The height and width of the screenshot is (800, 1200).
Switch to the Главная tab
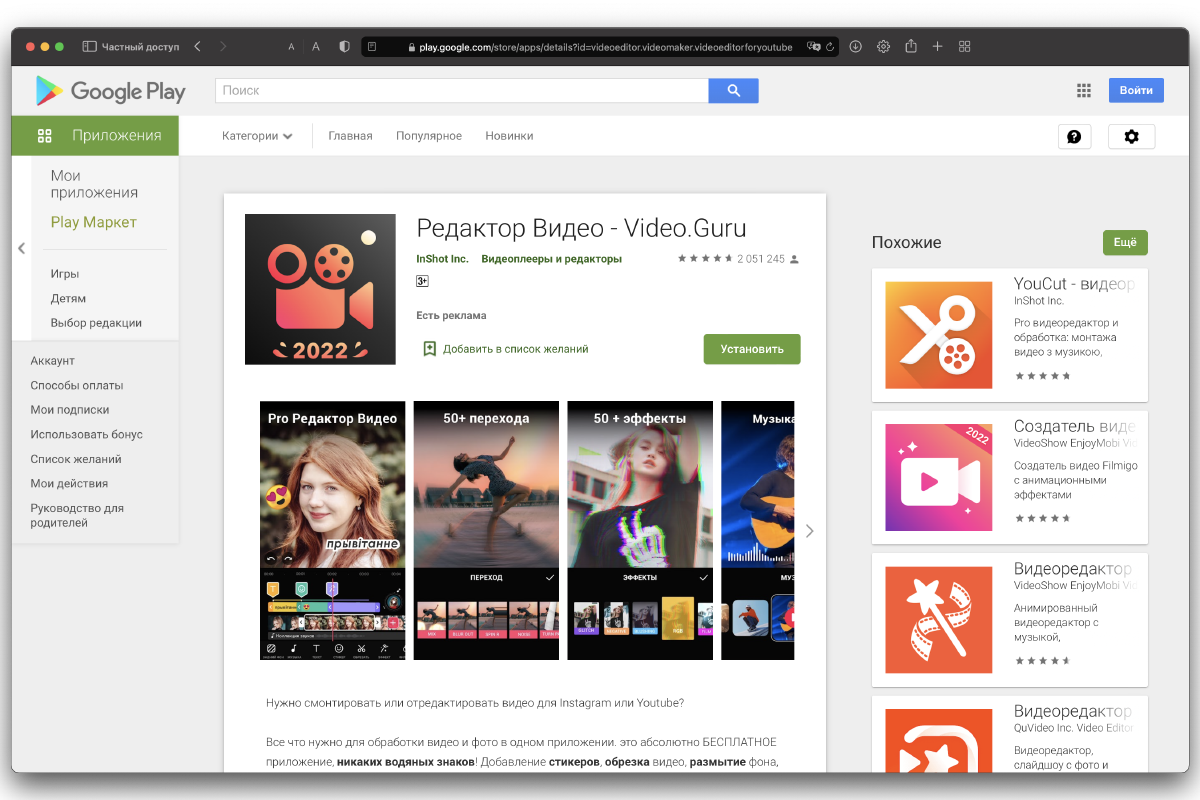point(350,136)
